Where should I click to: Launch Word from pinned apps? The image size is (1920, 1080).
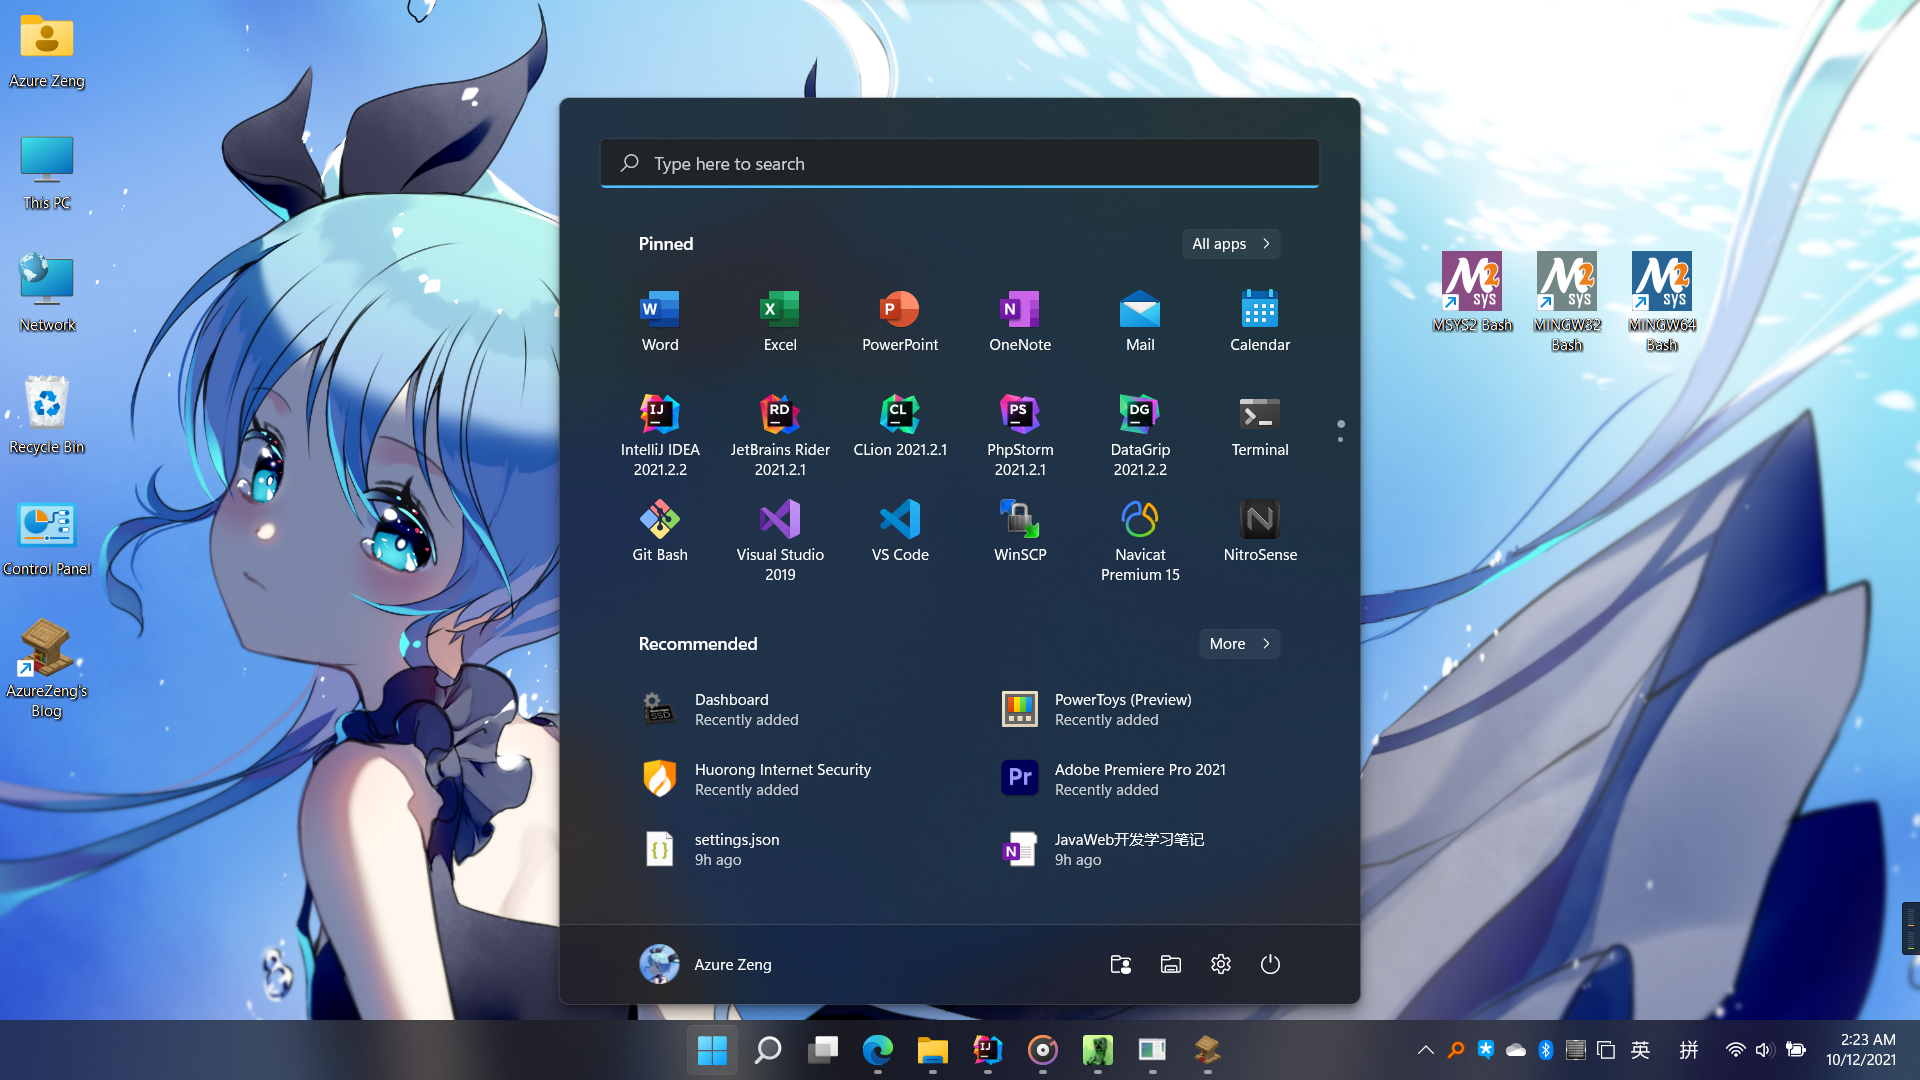tap(659, 320)
